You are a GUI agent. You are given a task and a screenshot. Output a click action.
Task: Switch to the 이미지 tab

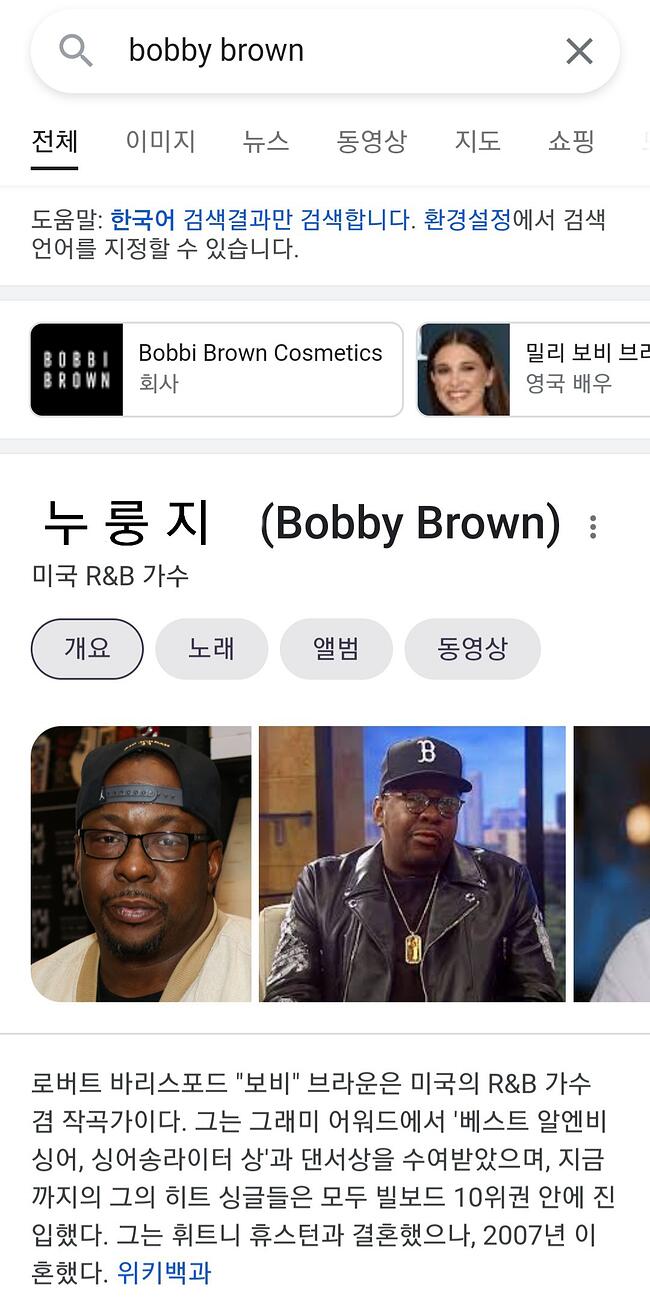161,141
